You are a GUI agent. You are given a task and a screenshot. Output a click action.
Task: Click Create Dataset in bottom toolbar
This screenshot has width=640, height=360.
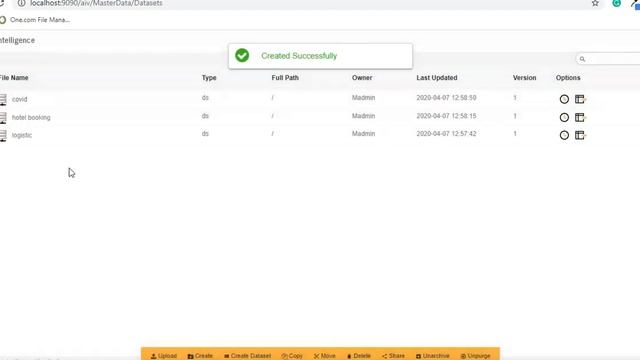click(x=247, y=356)
